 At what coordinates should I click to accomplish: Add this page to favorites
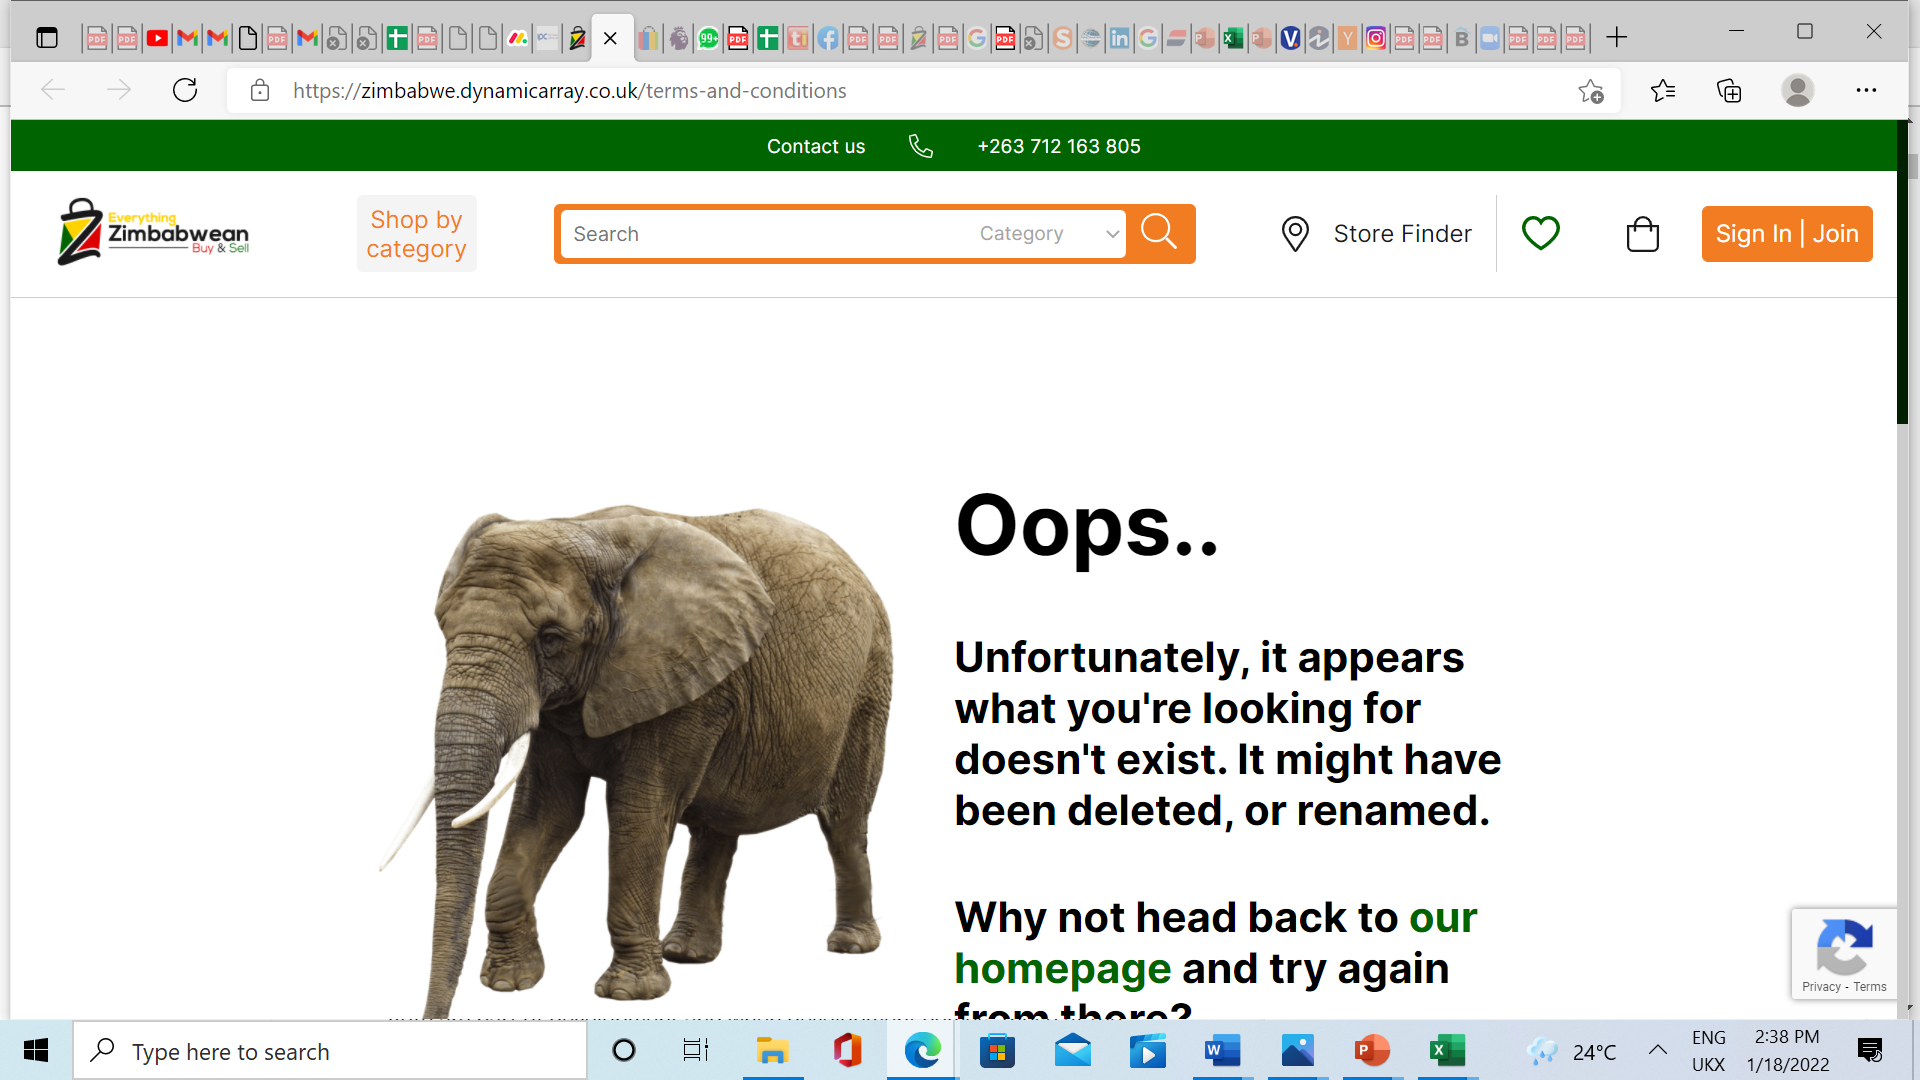(1591, 91)
